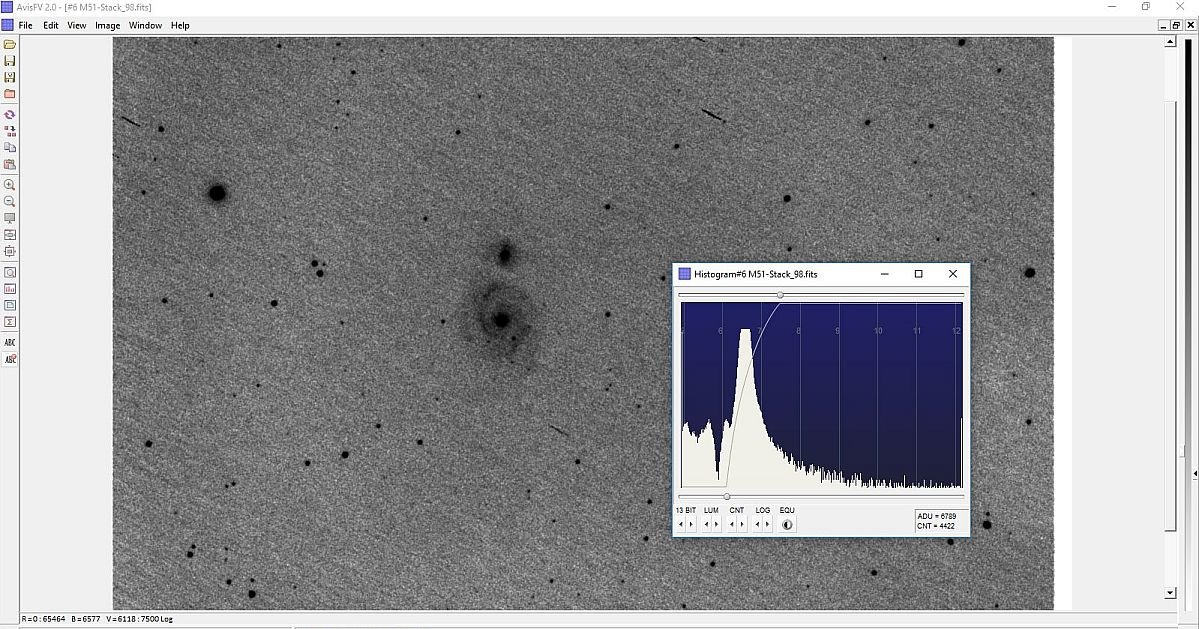1199x629 pixels.
Task: Click the red folder toolbar icon
Action: point(10,94)
